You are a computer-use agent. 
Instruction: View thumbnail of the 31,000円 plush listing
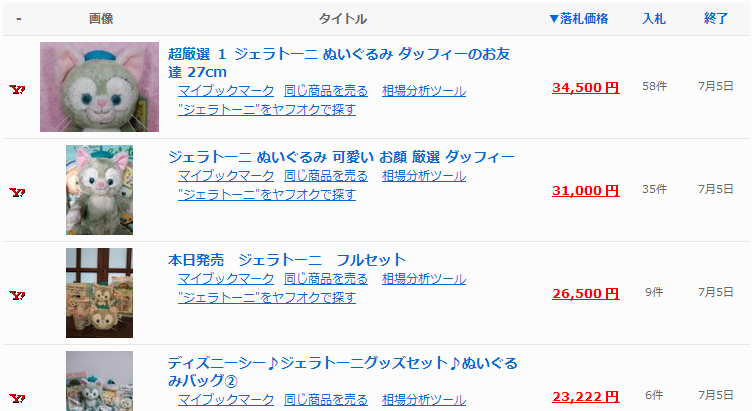99,190
